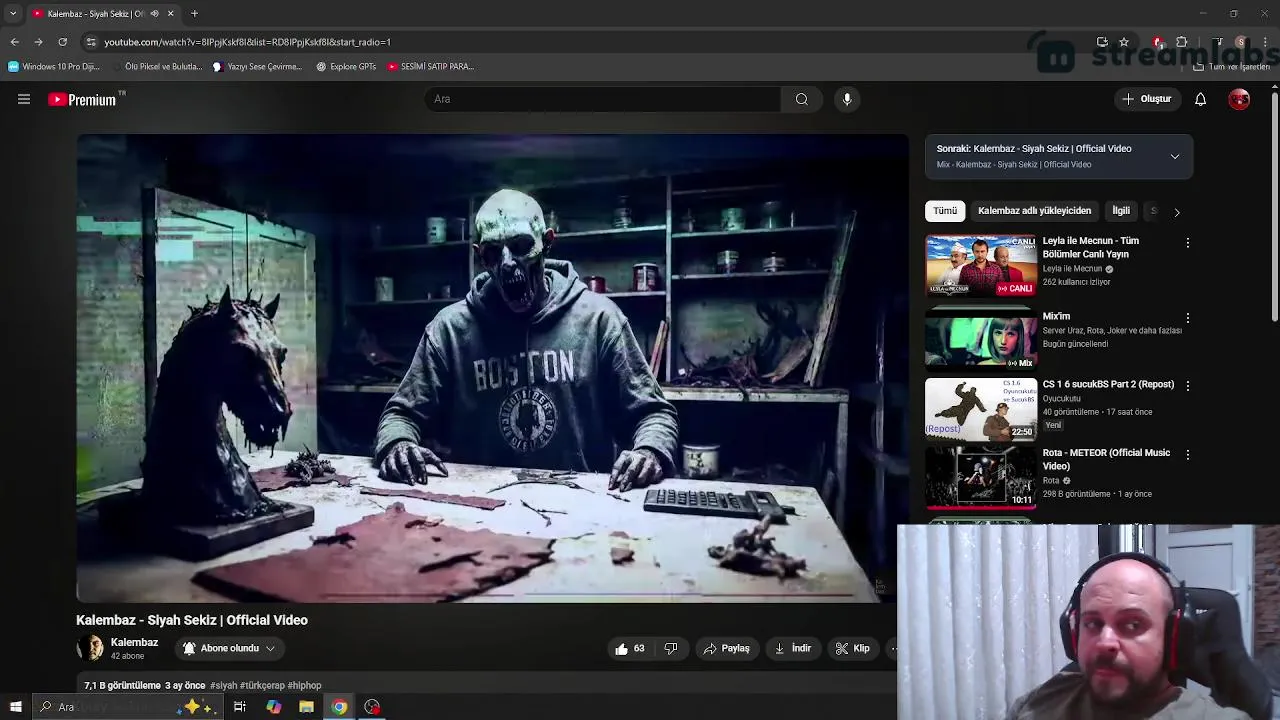Open Rota - METEOR video thumbnail
The width and height of the screenshot is (1280, 720).
point(981,477)
